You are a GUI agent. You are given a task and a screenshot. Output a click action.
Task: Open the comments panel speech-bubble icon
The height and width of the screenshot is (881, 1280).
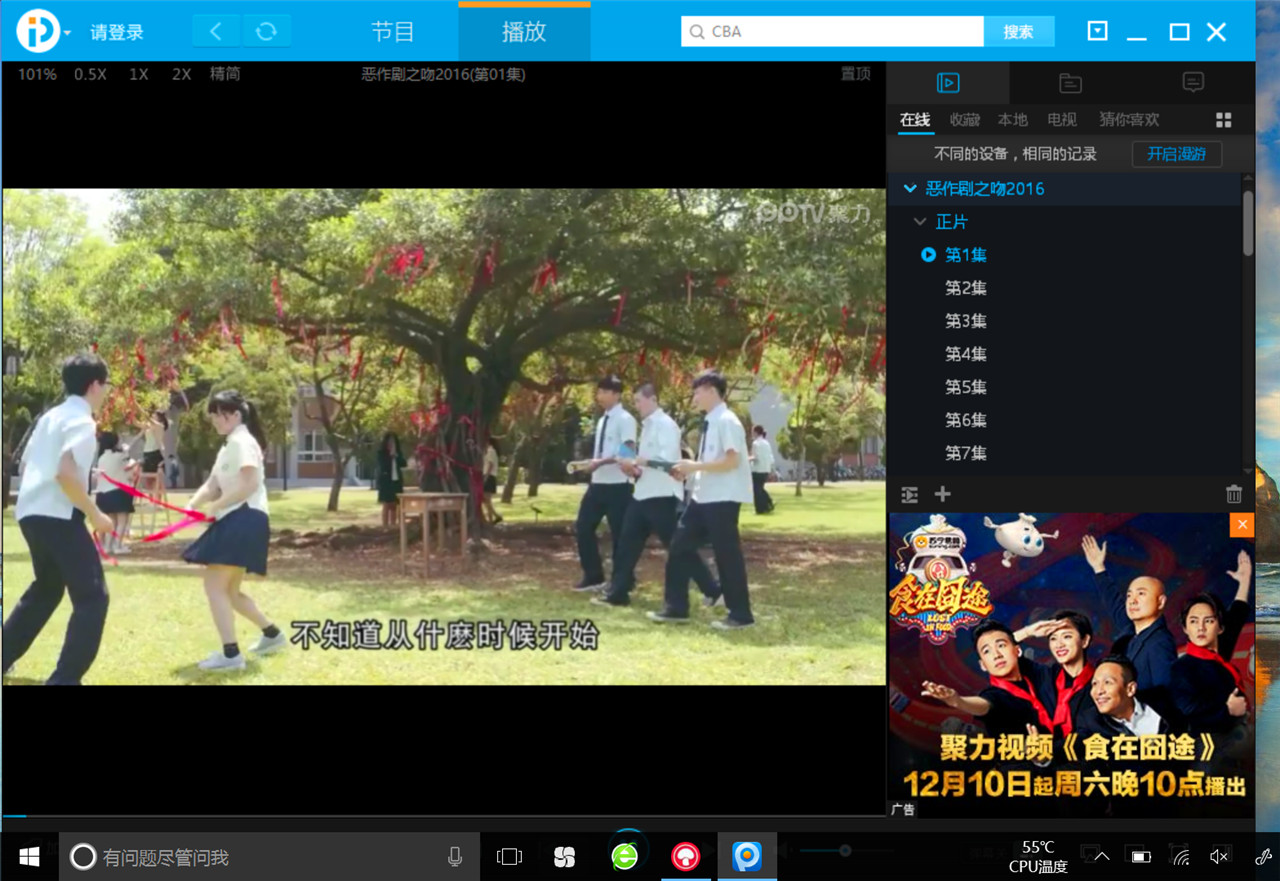pos(1193,83)
